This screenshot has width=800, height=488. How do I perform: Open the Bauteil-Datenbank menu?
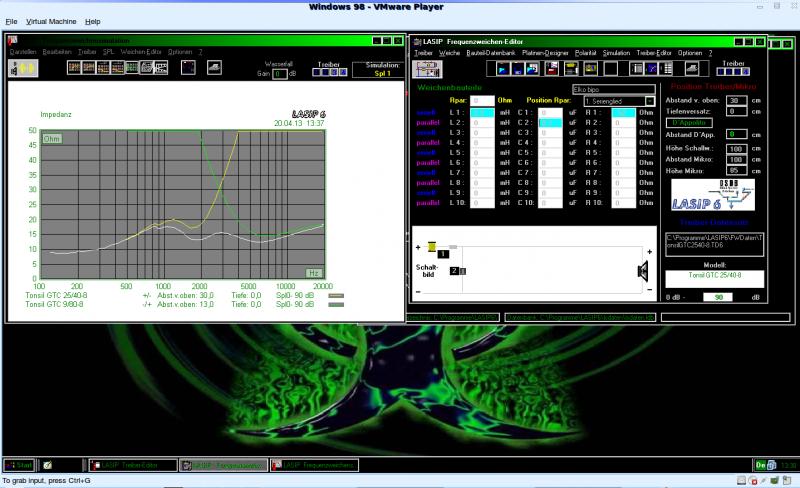tap(489, 52)
